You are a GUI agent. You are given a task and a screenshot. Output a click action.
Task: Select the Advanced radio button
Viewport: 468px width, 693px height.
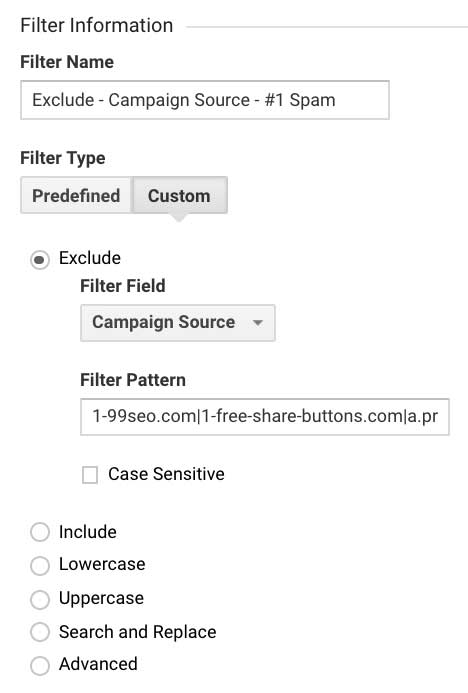click(40, 666)
